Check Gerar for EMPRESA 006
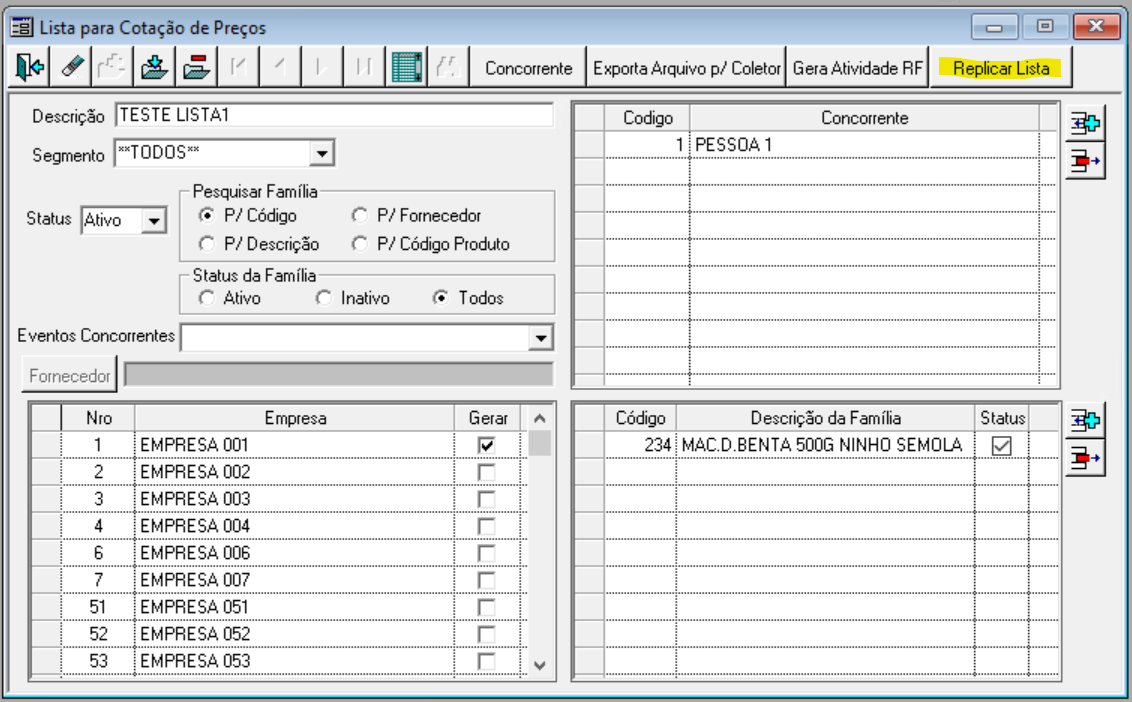The image size is (1132, 702). (x=487, y=553)
